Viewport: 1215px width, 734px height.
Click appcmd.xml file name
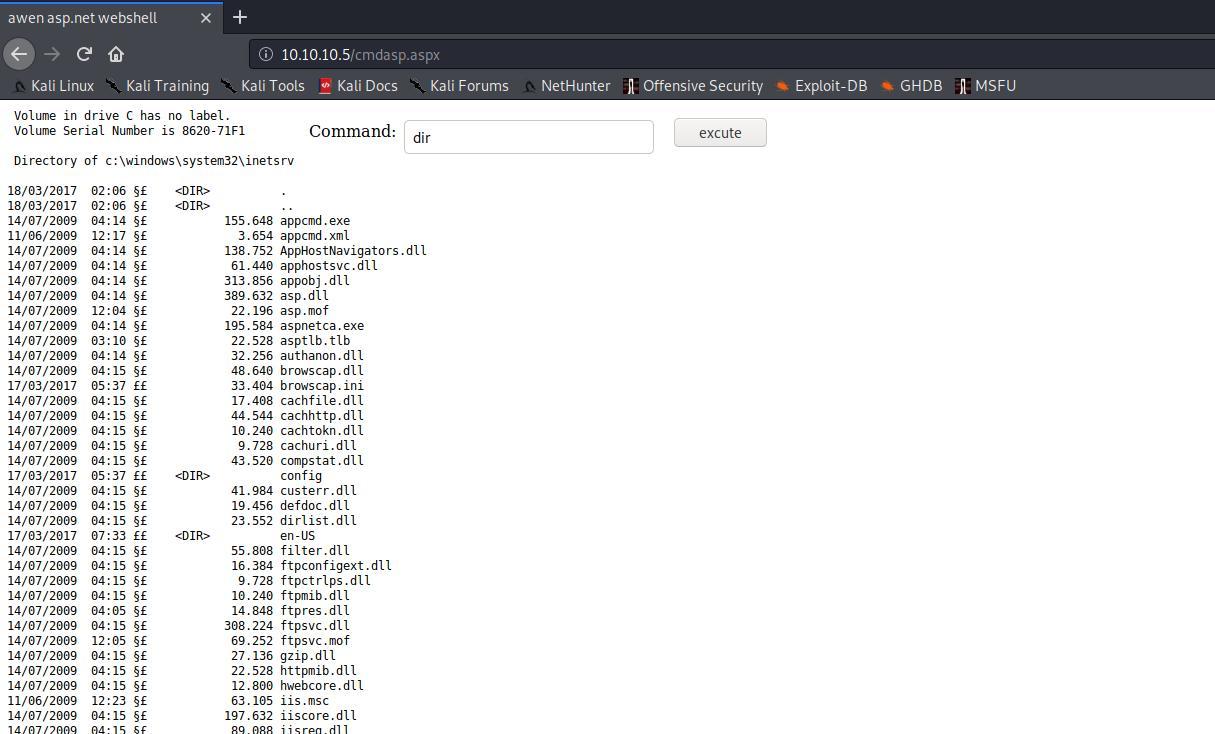click(315, 236)
